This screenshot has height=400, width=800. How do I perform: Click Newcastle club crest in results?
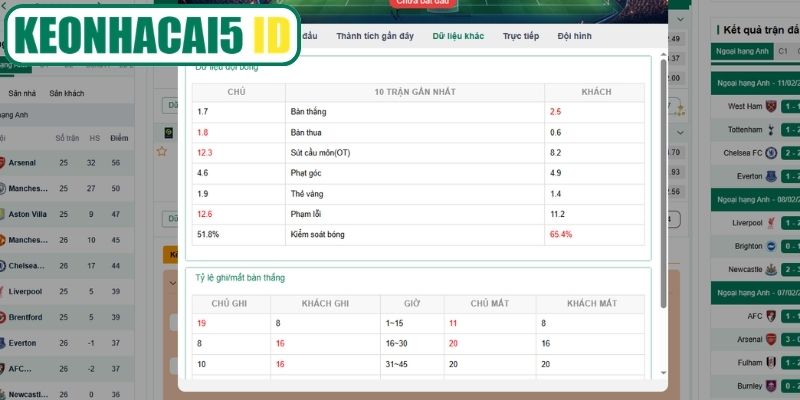point(771,269)
